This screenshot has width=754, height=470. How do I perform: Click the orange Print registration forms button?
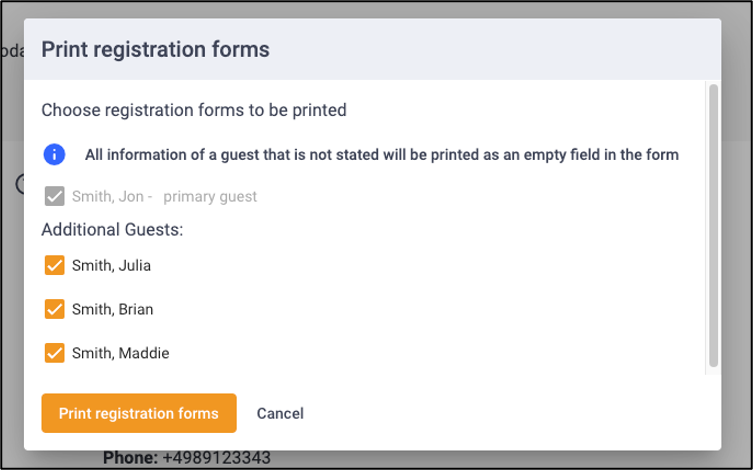click(139, 413)
